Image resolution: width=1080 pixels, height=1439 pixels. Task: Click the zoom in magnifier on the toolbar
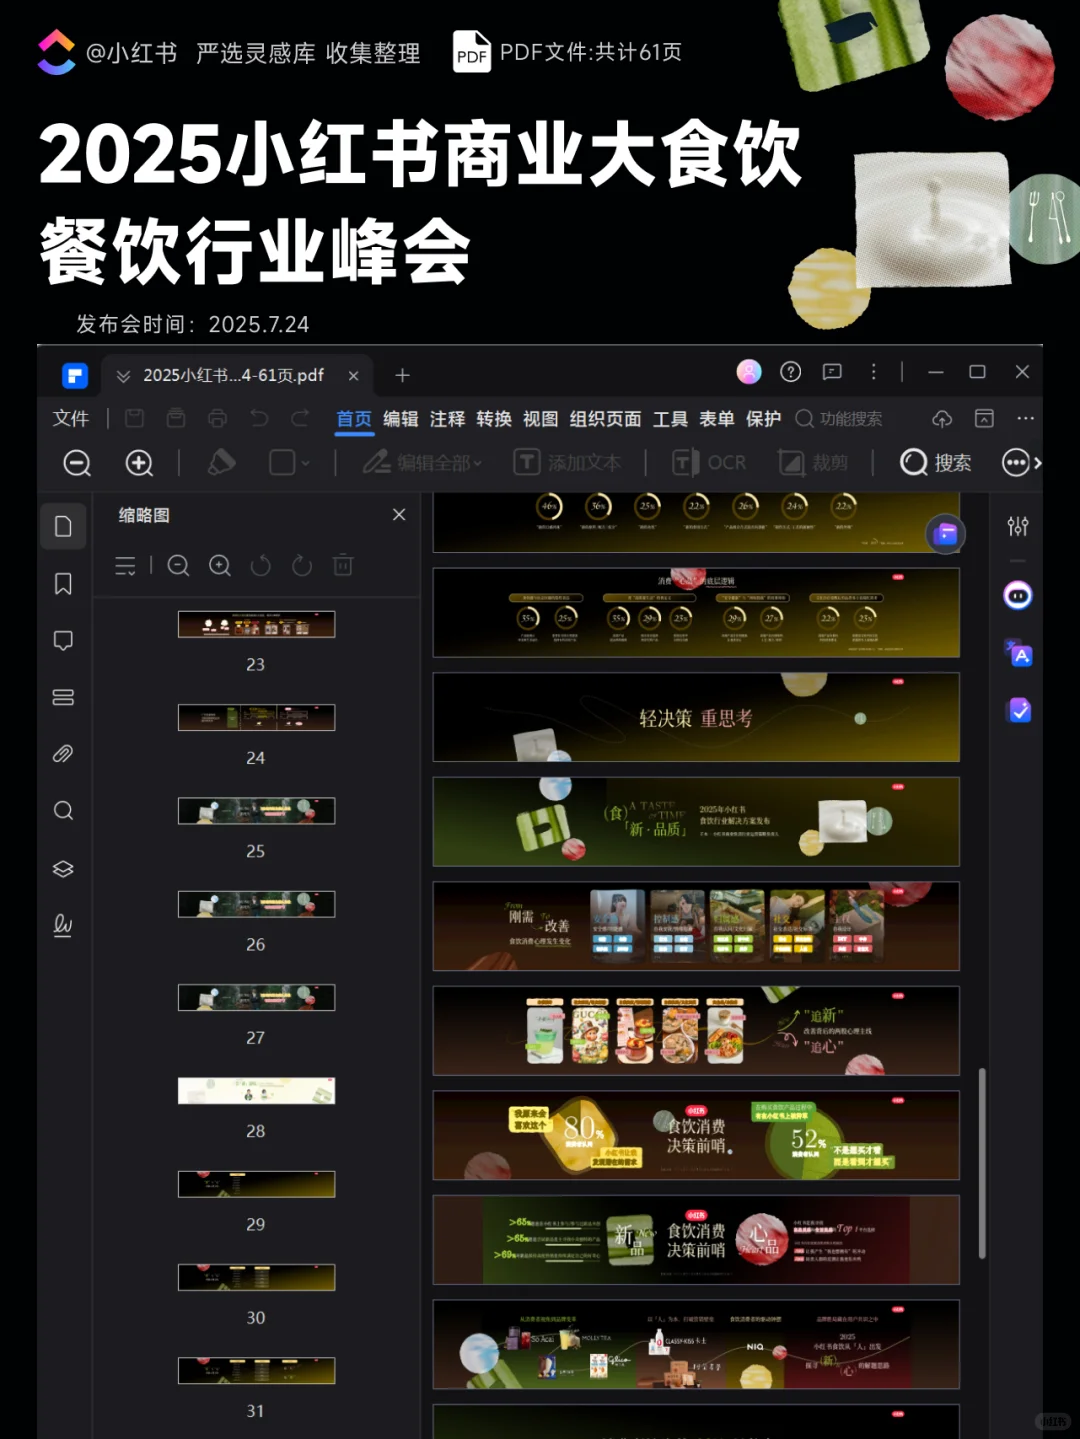coord(139,463)
